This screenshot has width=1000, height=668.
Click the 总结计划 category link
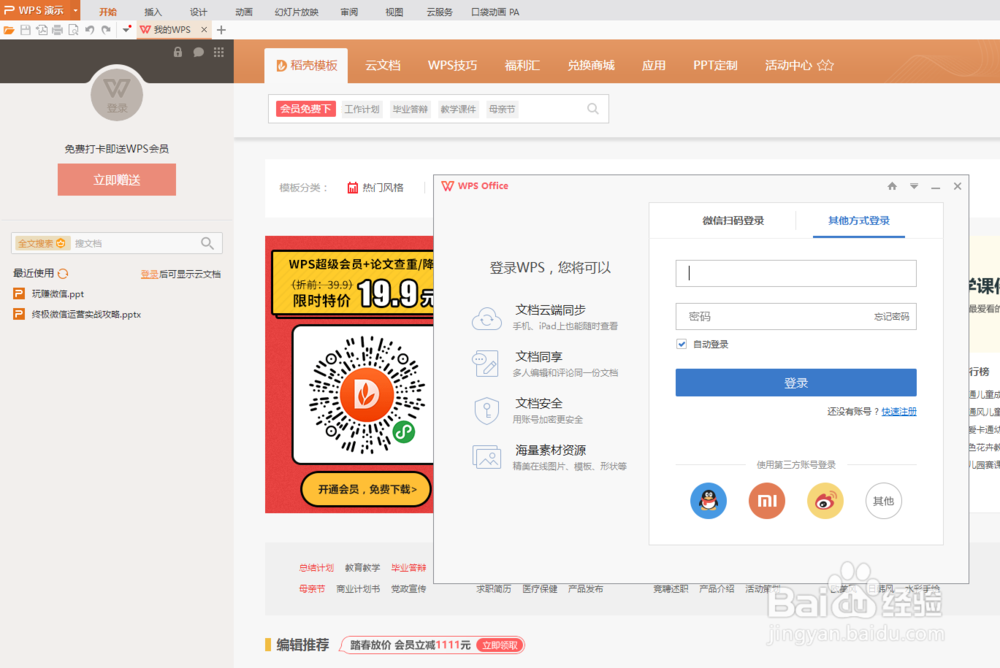pyautogui.click(x=316, y=568)
